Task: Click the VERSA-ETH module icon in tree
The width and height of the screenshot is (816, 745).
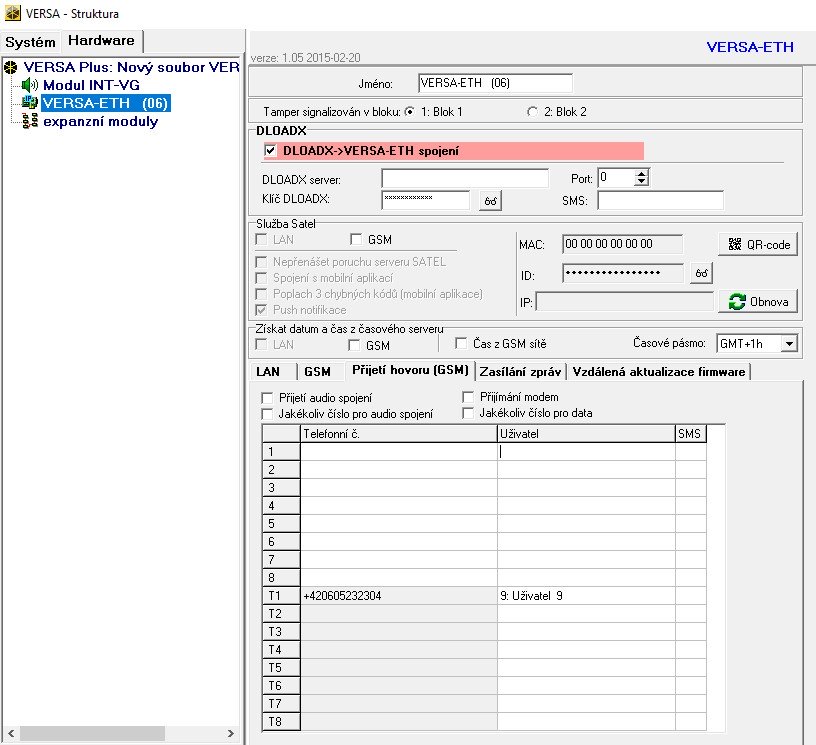Action: pyautogui.click(x=29, y=103)
